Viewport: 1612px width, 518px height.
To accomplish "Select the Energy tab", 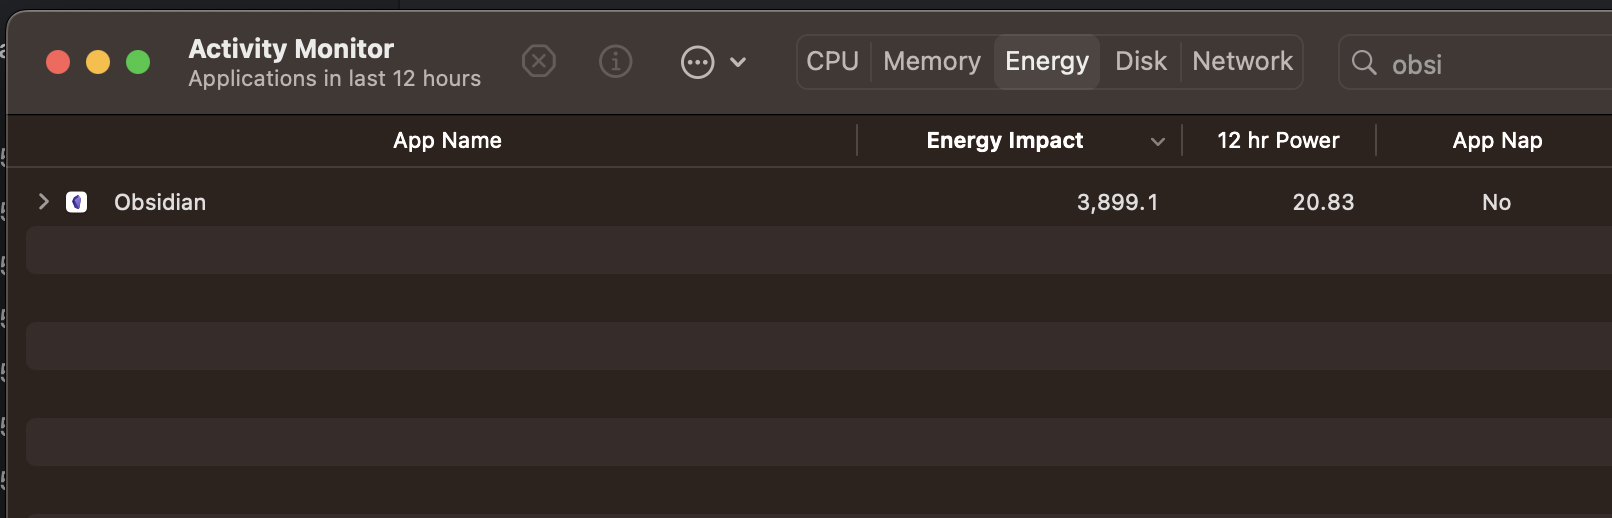I will coord(1047,62).
